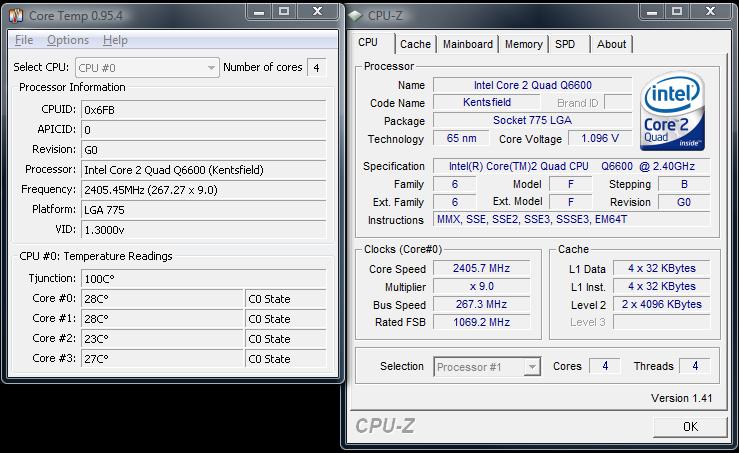The width and height of the screenshot is (739, 453).
Task: Click the Core #1 temperature value
Action: click(163, 319)
